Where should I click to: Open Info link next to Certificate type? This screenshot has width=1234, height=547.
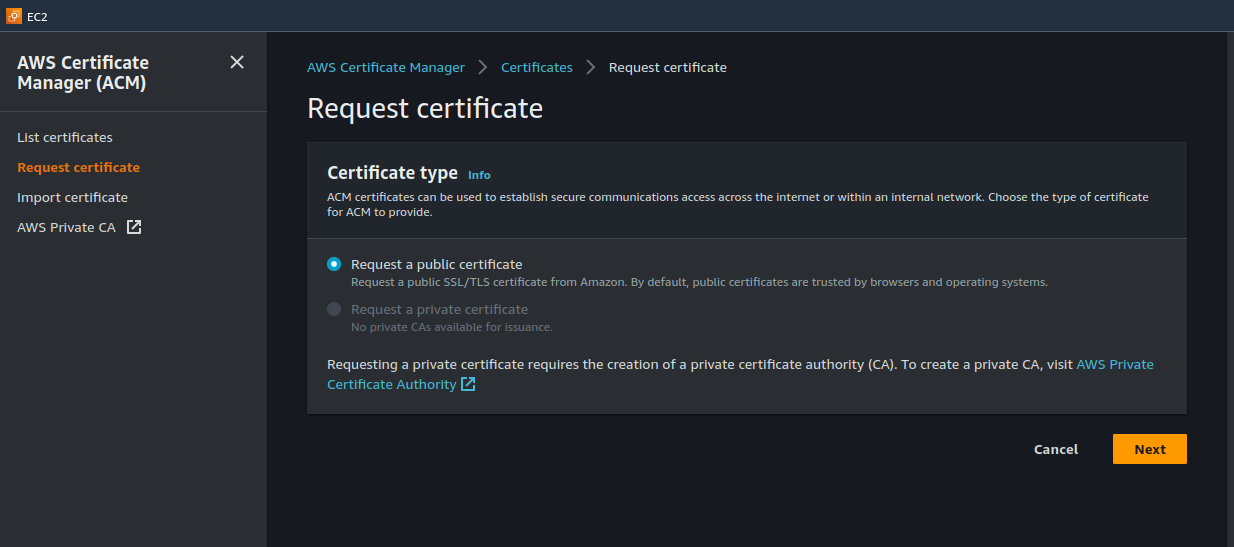(x=479, y=175)
